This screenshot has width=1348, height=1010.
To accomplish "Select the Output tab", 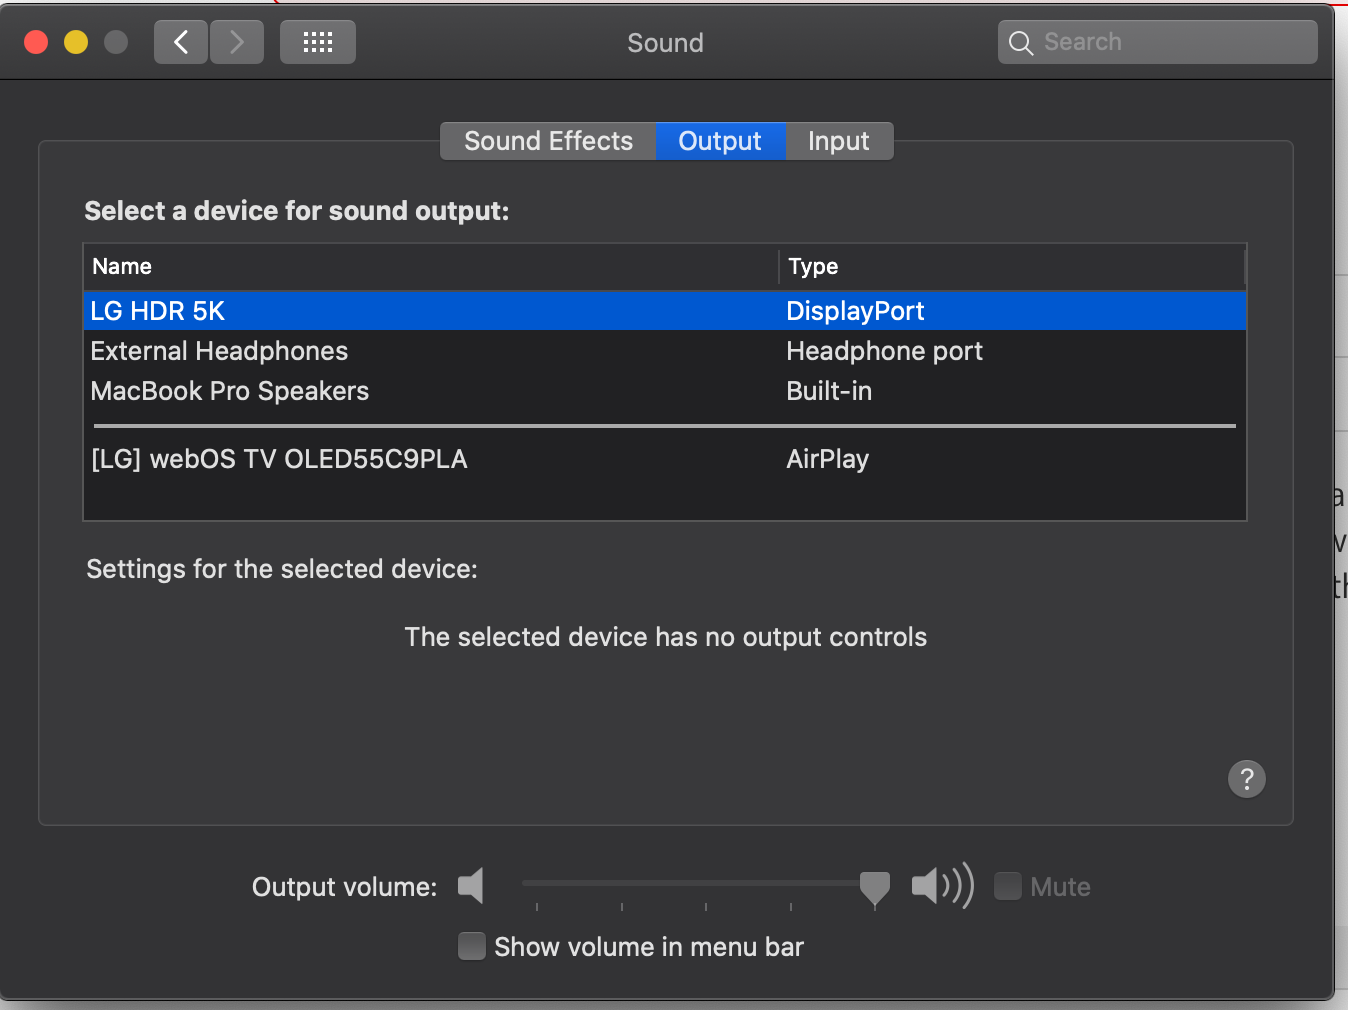I will [720, 141].
